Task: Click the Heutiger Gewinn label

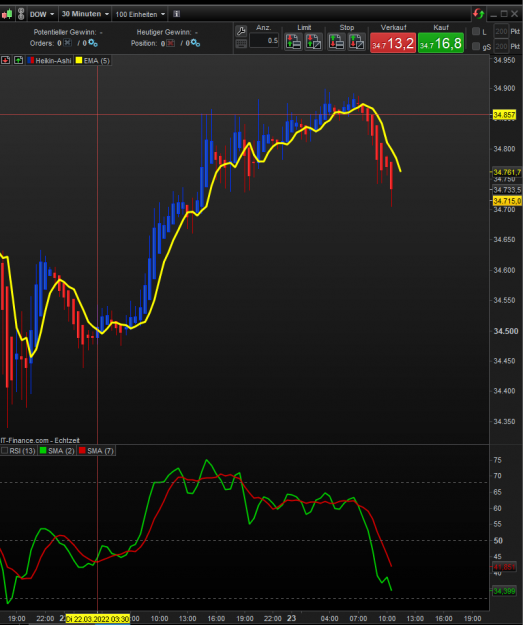Action: click(x=164, y=32)
